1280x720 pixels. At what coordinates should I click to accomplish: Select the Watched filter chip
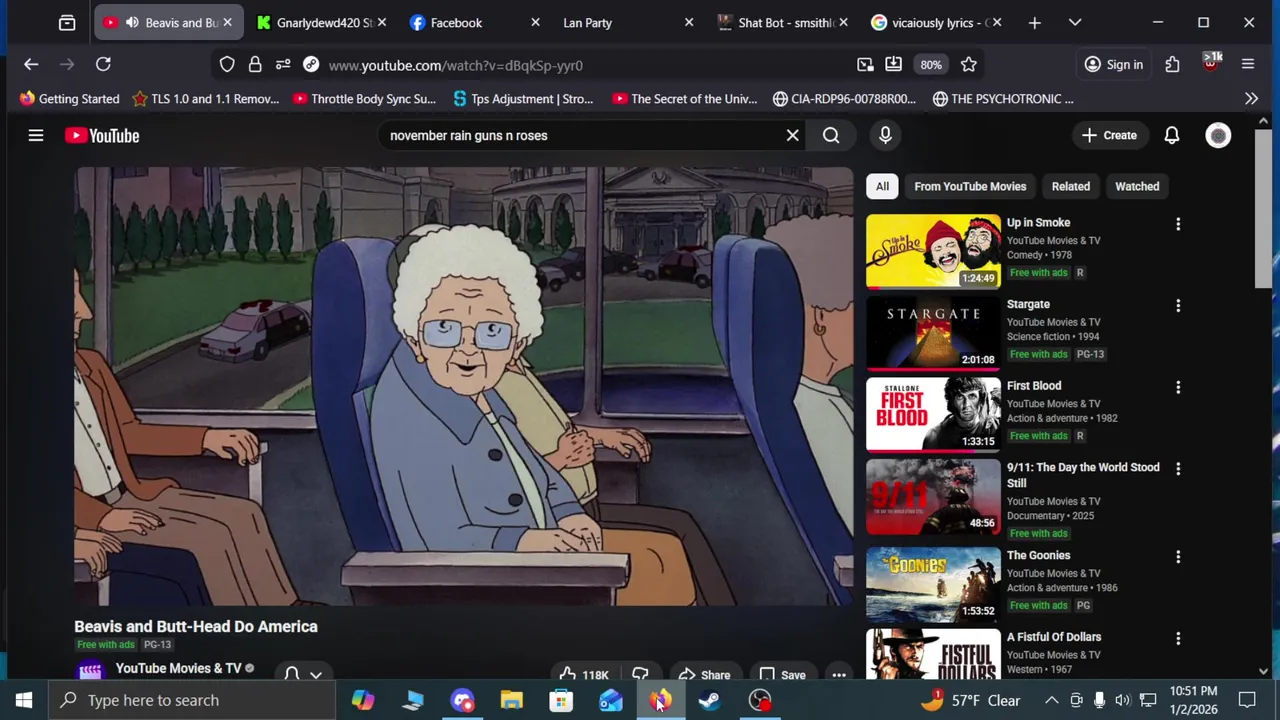(x=1137, y=186)
